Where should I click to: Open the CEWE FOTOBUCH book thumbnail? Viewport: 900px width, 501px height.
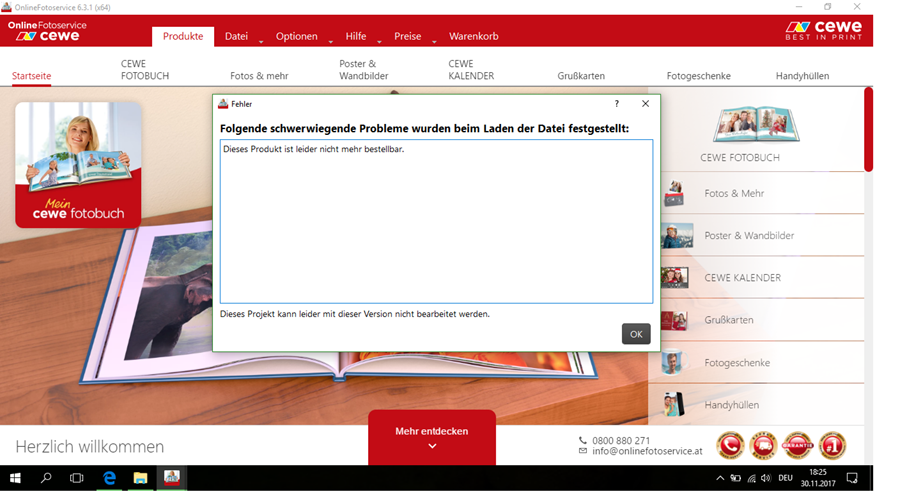click(753, 125)
